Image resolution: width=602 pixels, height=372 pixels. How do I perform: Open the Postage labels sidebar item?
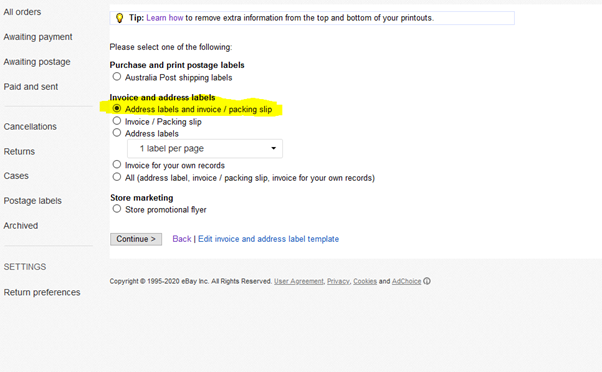click(x=33, y=201)
